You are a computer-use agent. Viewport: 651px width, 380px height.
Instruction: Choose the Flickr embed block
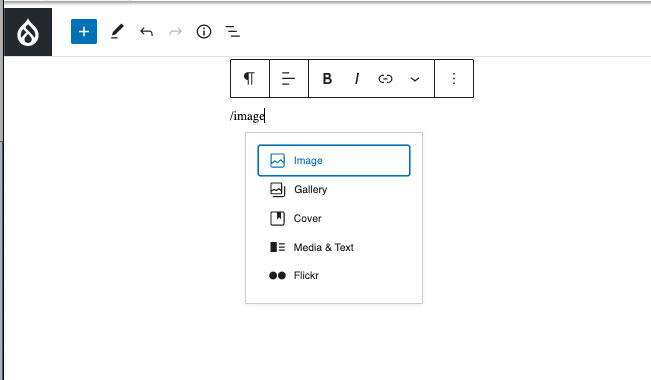[x=334, y=275]
